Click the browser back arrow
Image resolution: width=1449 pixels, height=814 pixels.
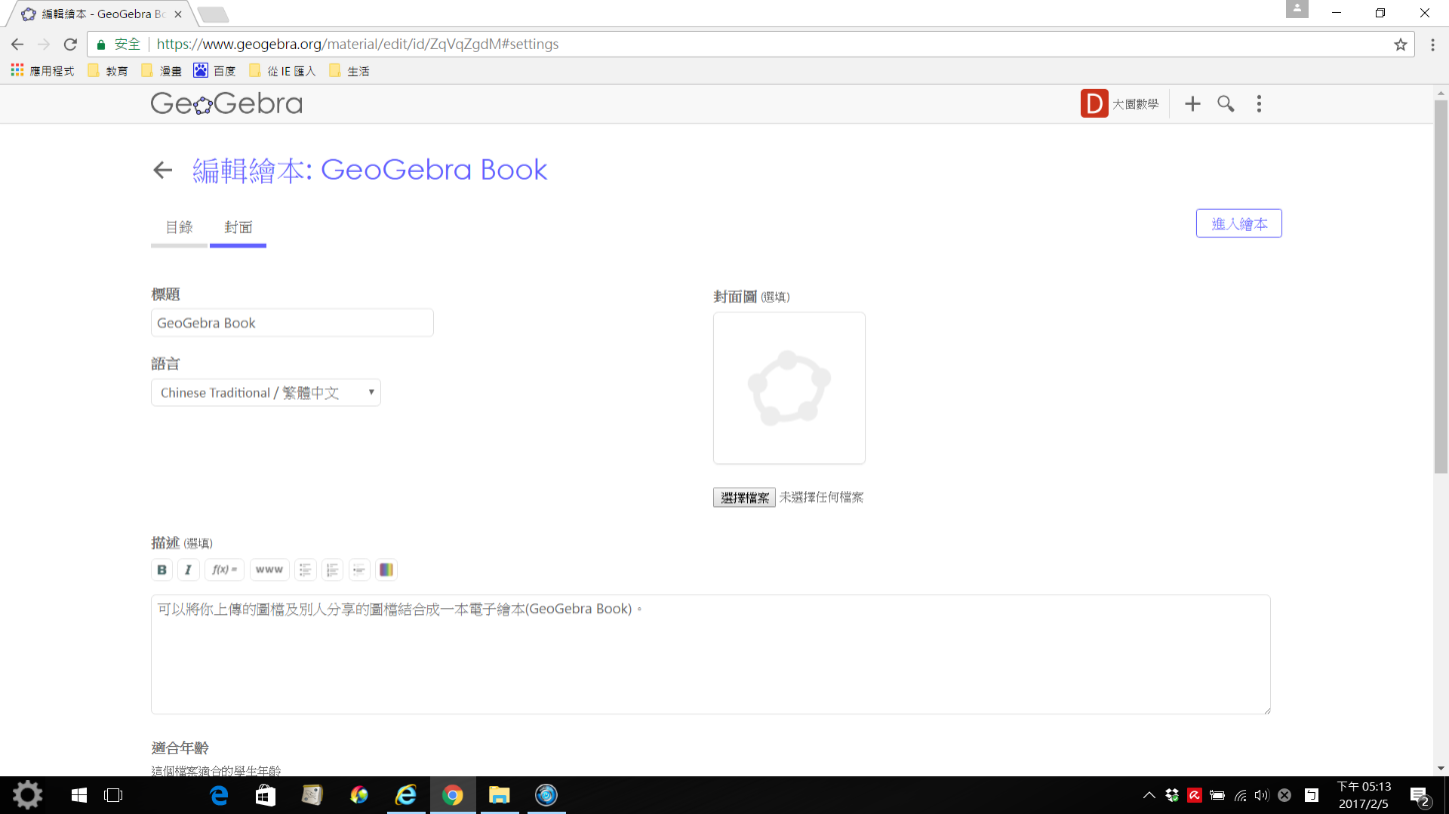pos(17,44)
